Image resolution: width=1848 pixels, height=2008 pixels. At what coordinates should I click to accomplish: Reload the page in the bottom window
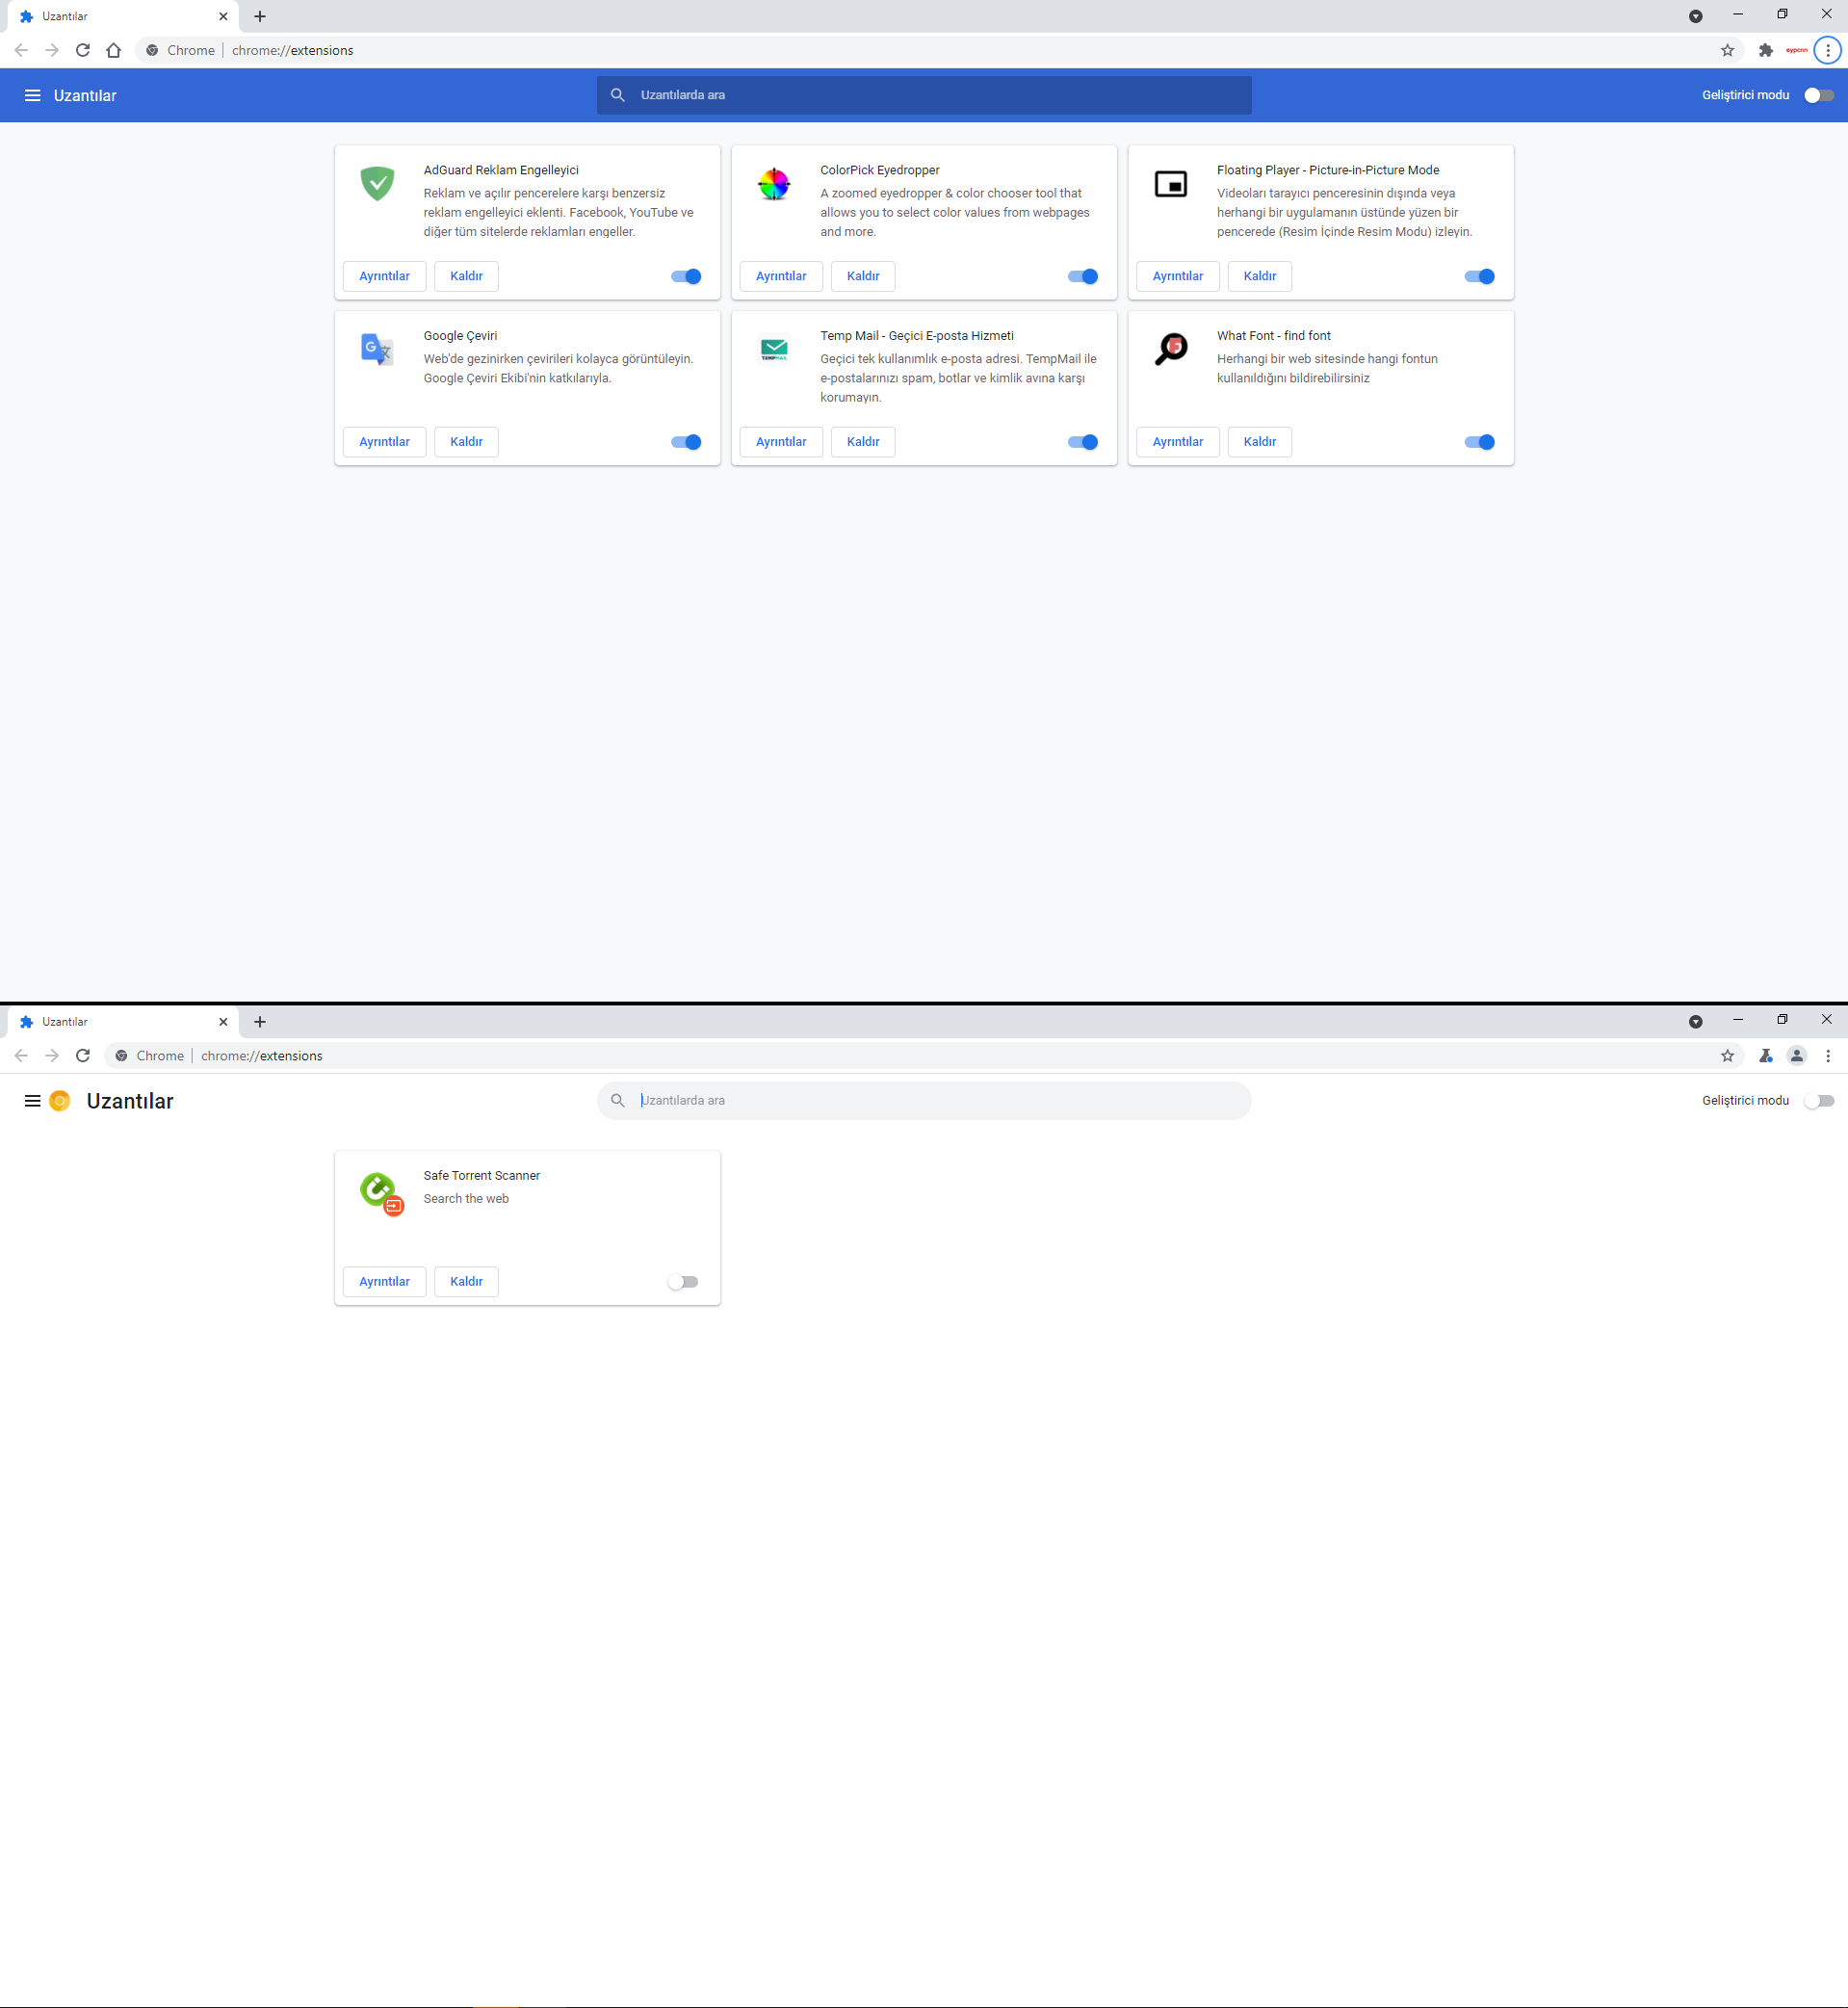pyautogui.click(x=83, y=1055)
